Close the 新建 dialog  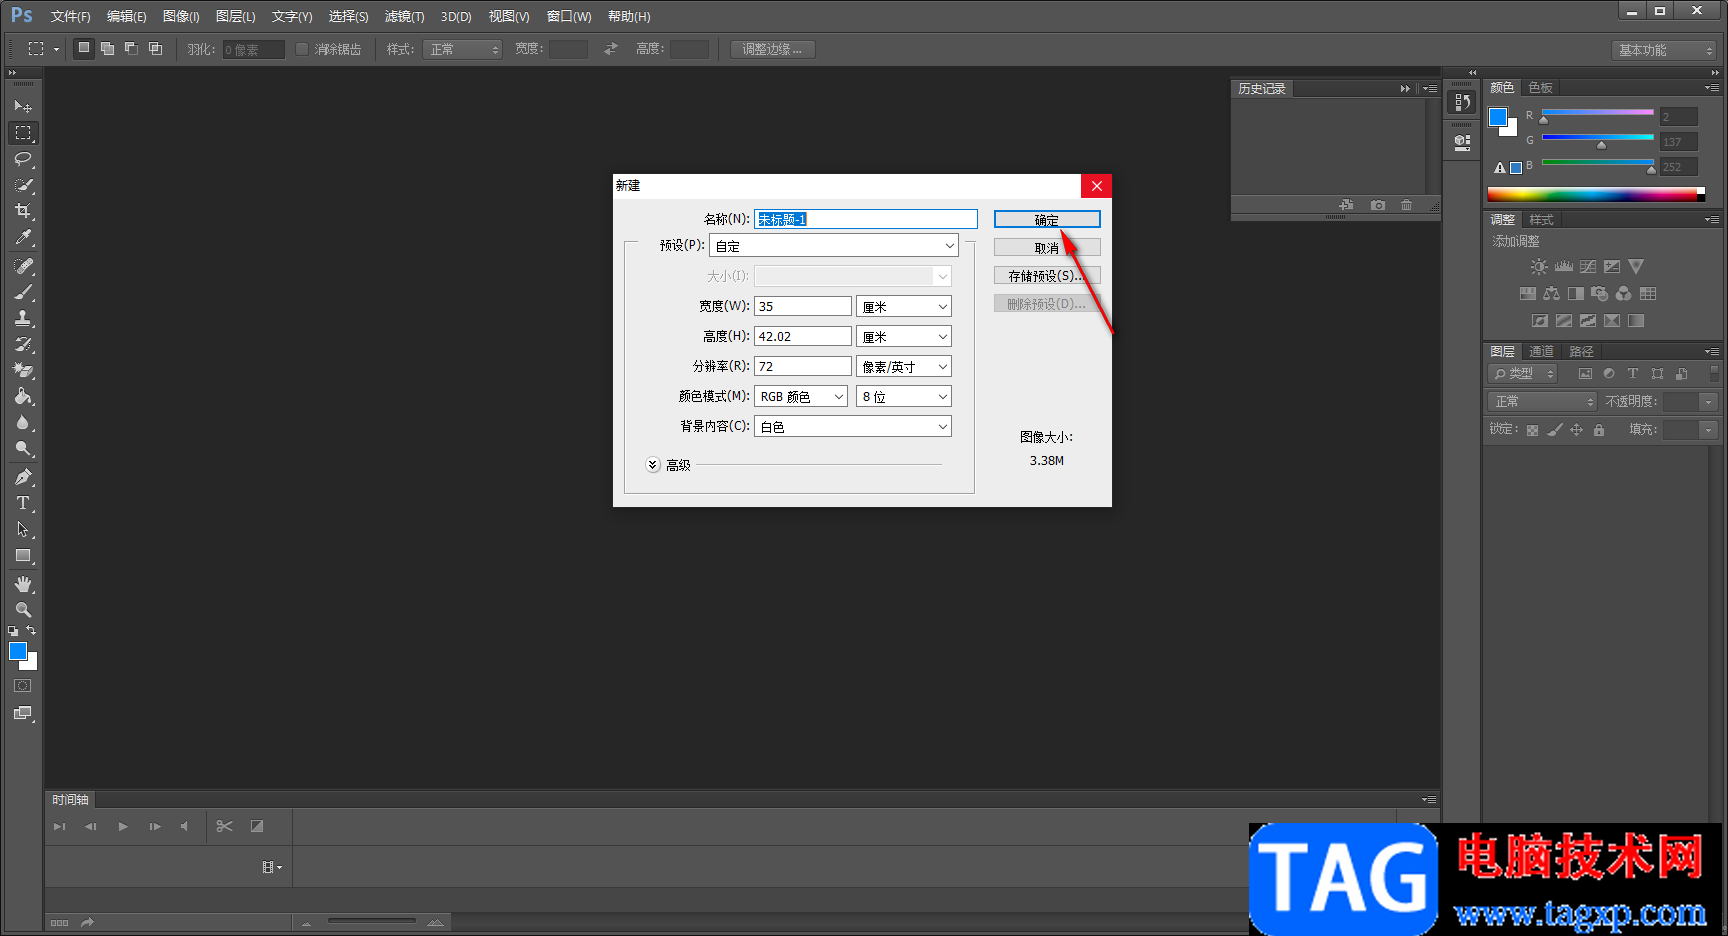(1096, 186)
